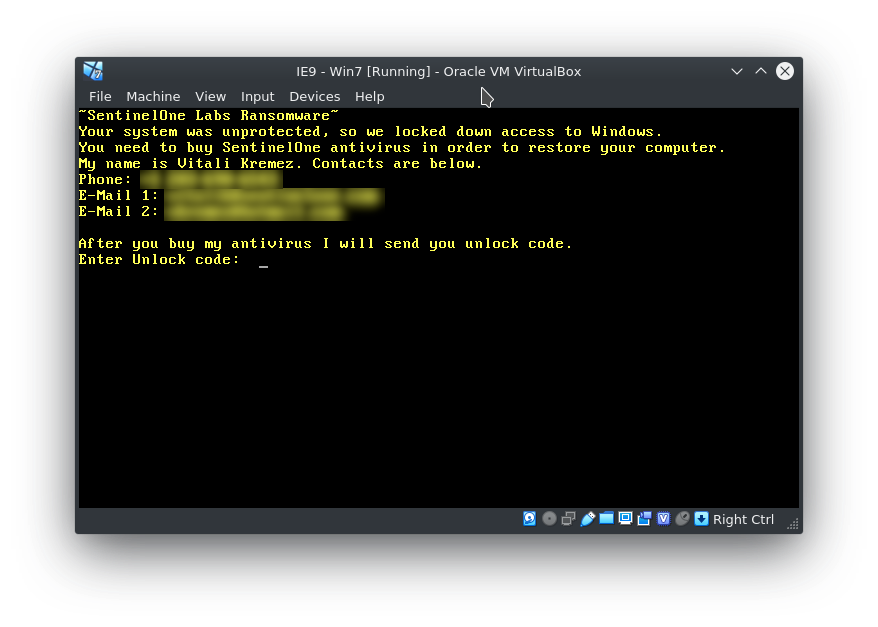Open the File menu
This screenshot has height=627, width=878.
100,96
